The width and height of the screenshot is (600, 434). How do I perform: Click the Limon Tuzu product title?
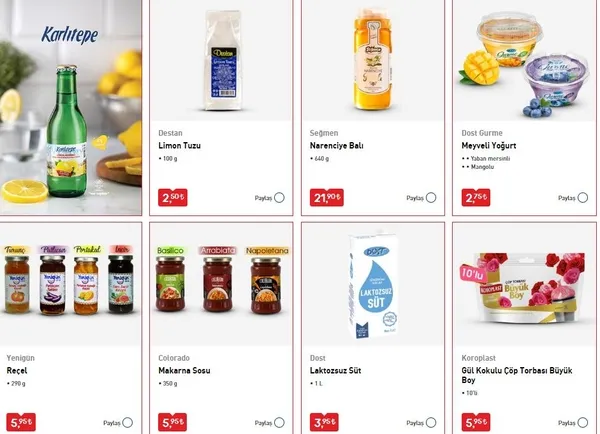pyautogui.click(x=179, y=145)
